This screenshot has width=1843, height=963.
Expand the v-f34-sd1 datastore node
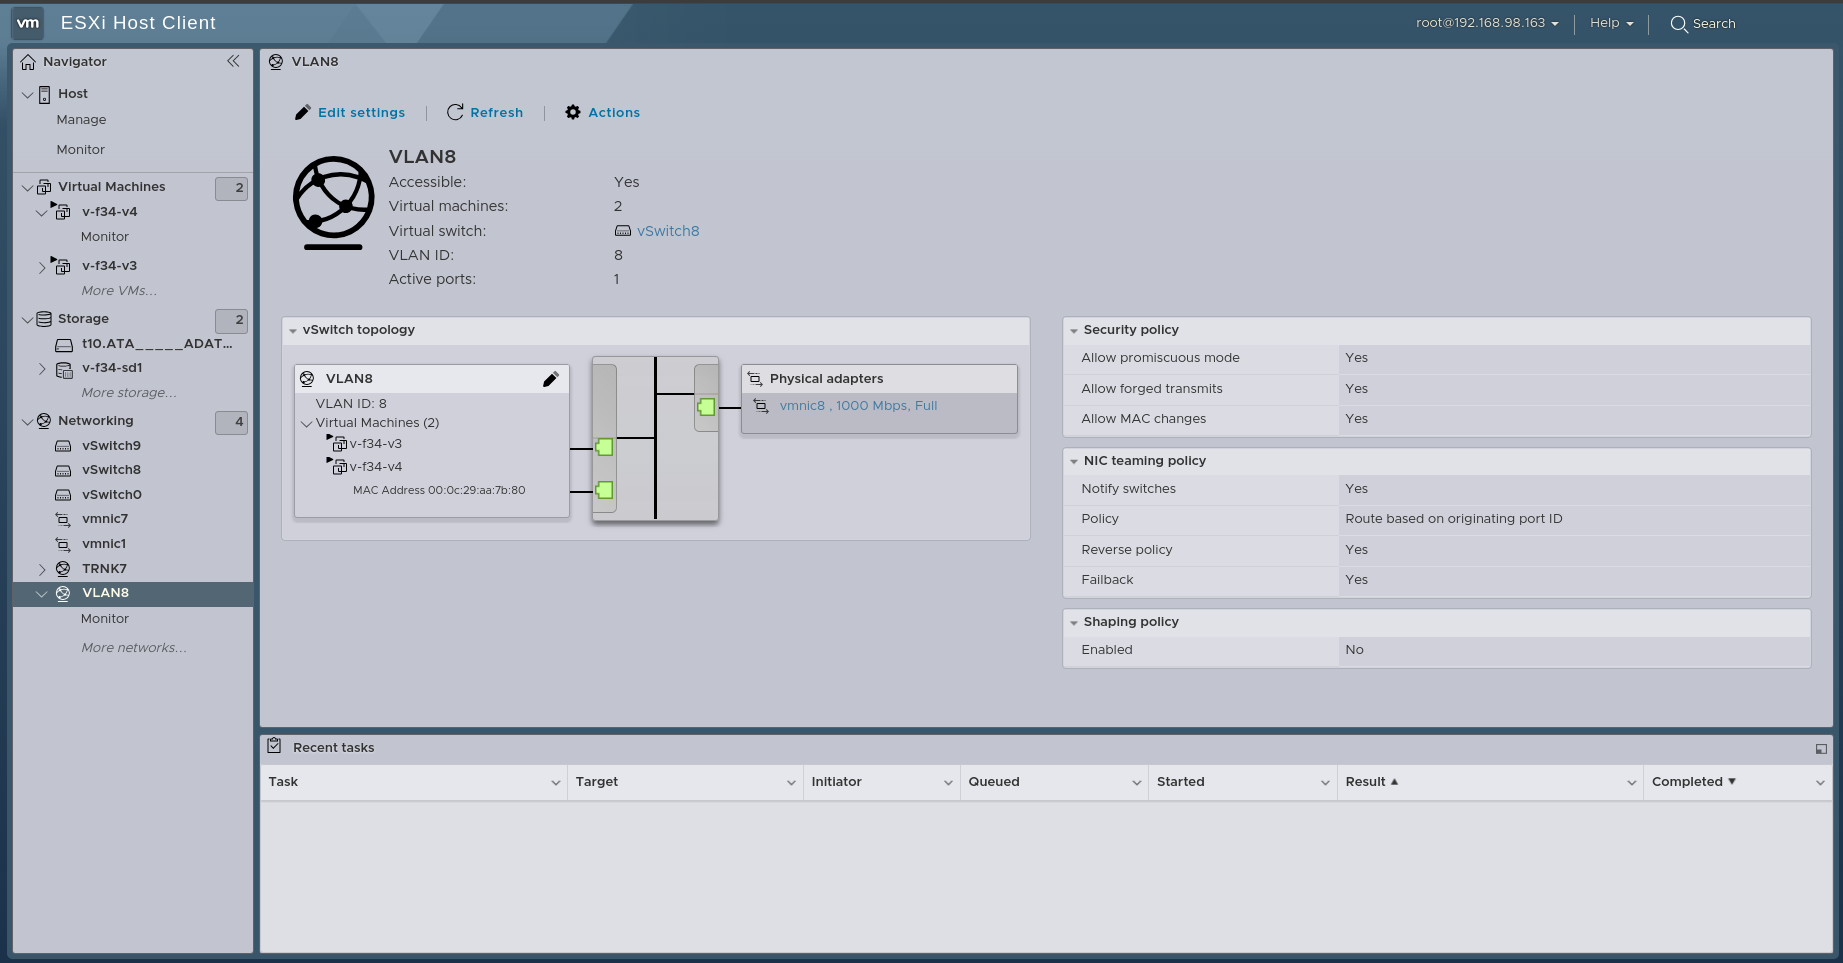[x=42, y=369]
